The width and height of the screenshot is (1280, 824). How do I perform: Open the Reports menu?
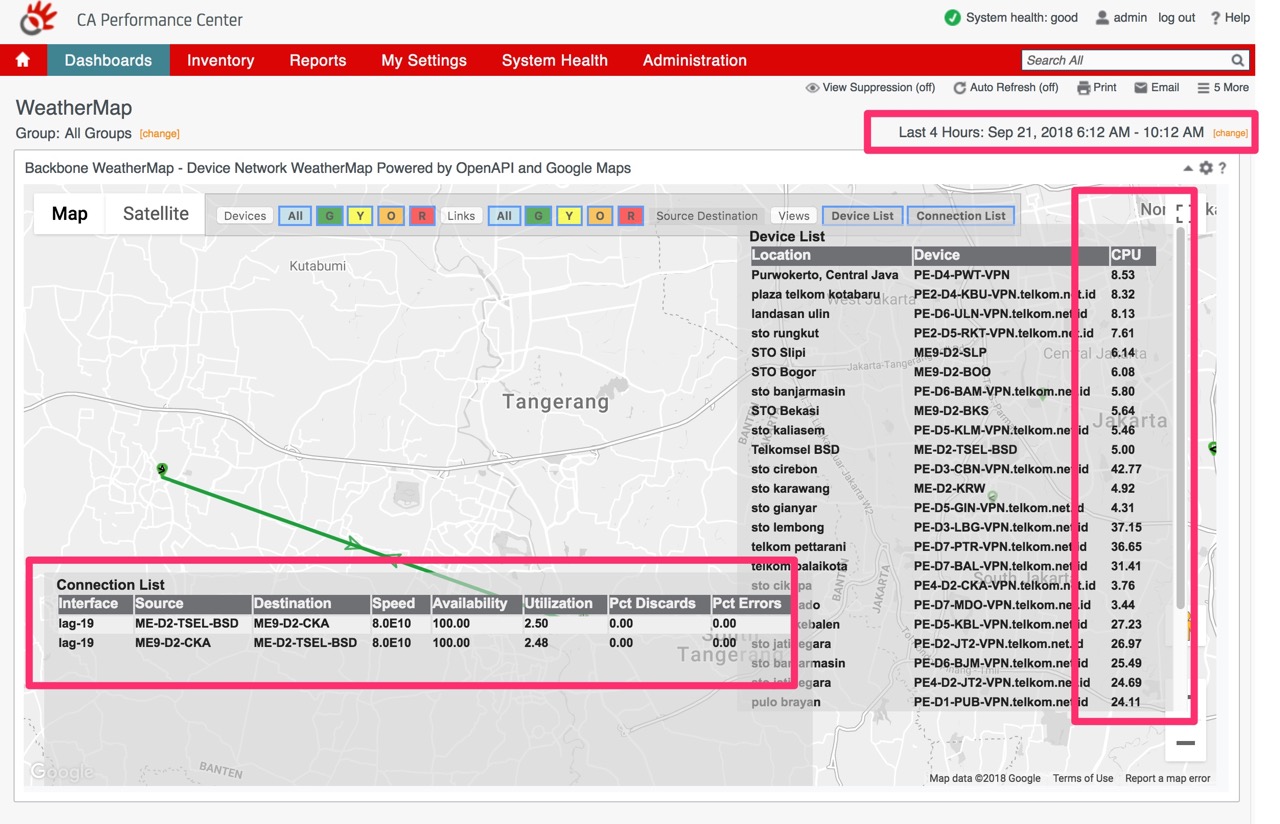click(x=318, y=60)
